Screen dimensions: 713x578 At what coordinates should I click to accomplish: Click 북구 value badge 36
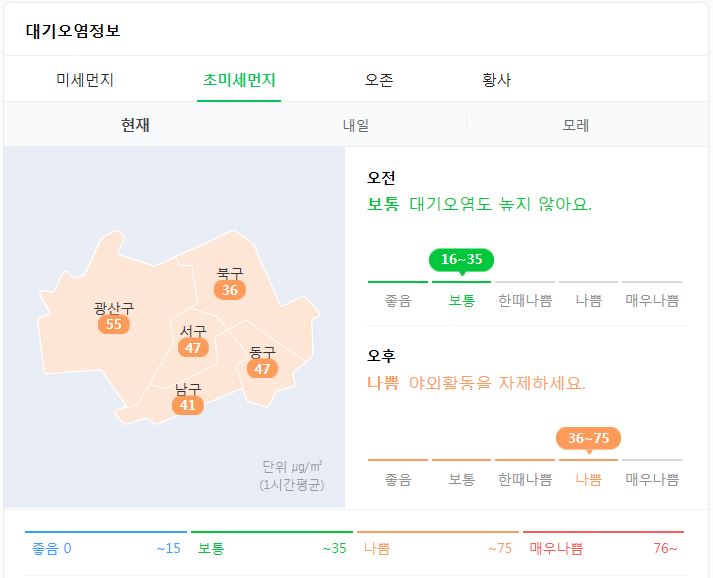coord(230,290)
